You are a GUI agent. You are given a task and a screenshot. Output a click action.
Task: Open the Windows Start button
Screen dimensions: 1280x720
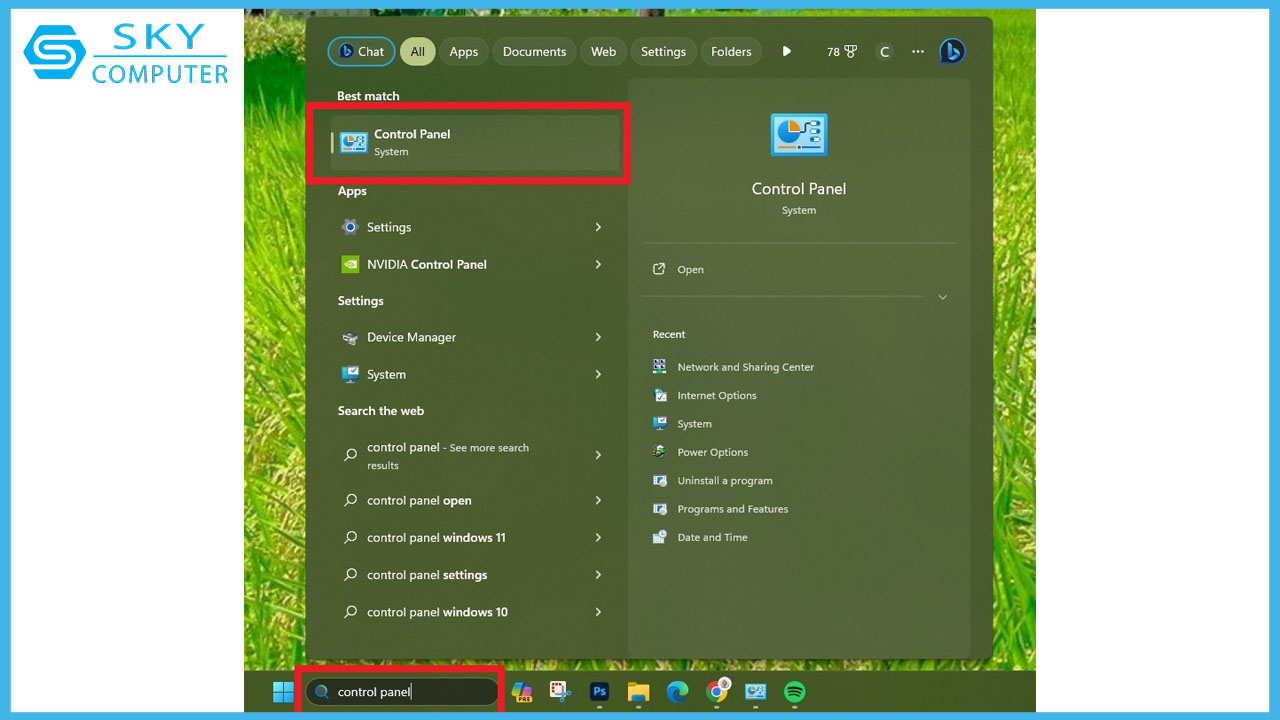pos(283,691)
